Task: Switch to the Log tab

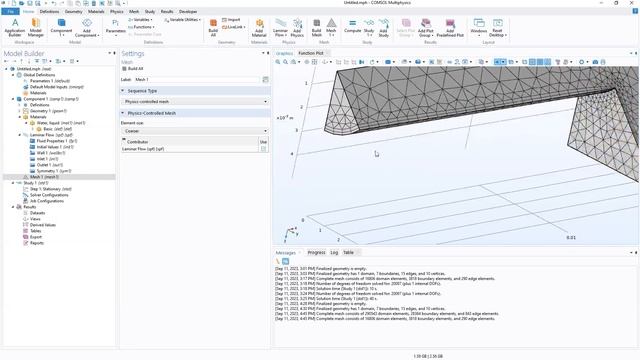Action: tap(334, 253)
